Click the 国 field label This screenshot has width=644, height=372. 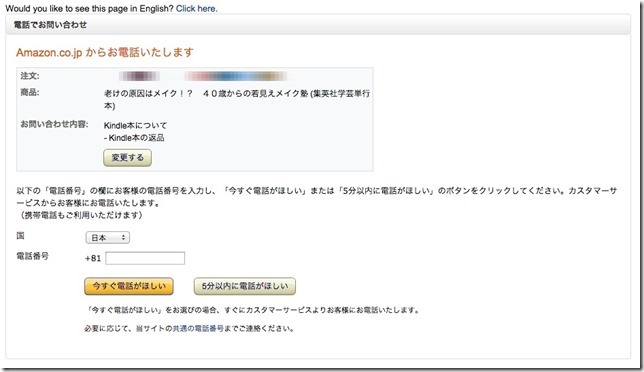20,236
